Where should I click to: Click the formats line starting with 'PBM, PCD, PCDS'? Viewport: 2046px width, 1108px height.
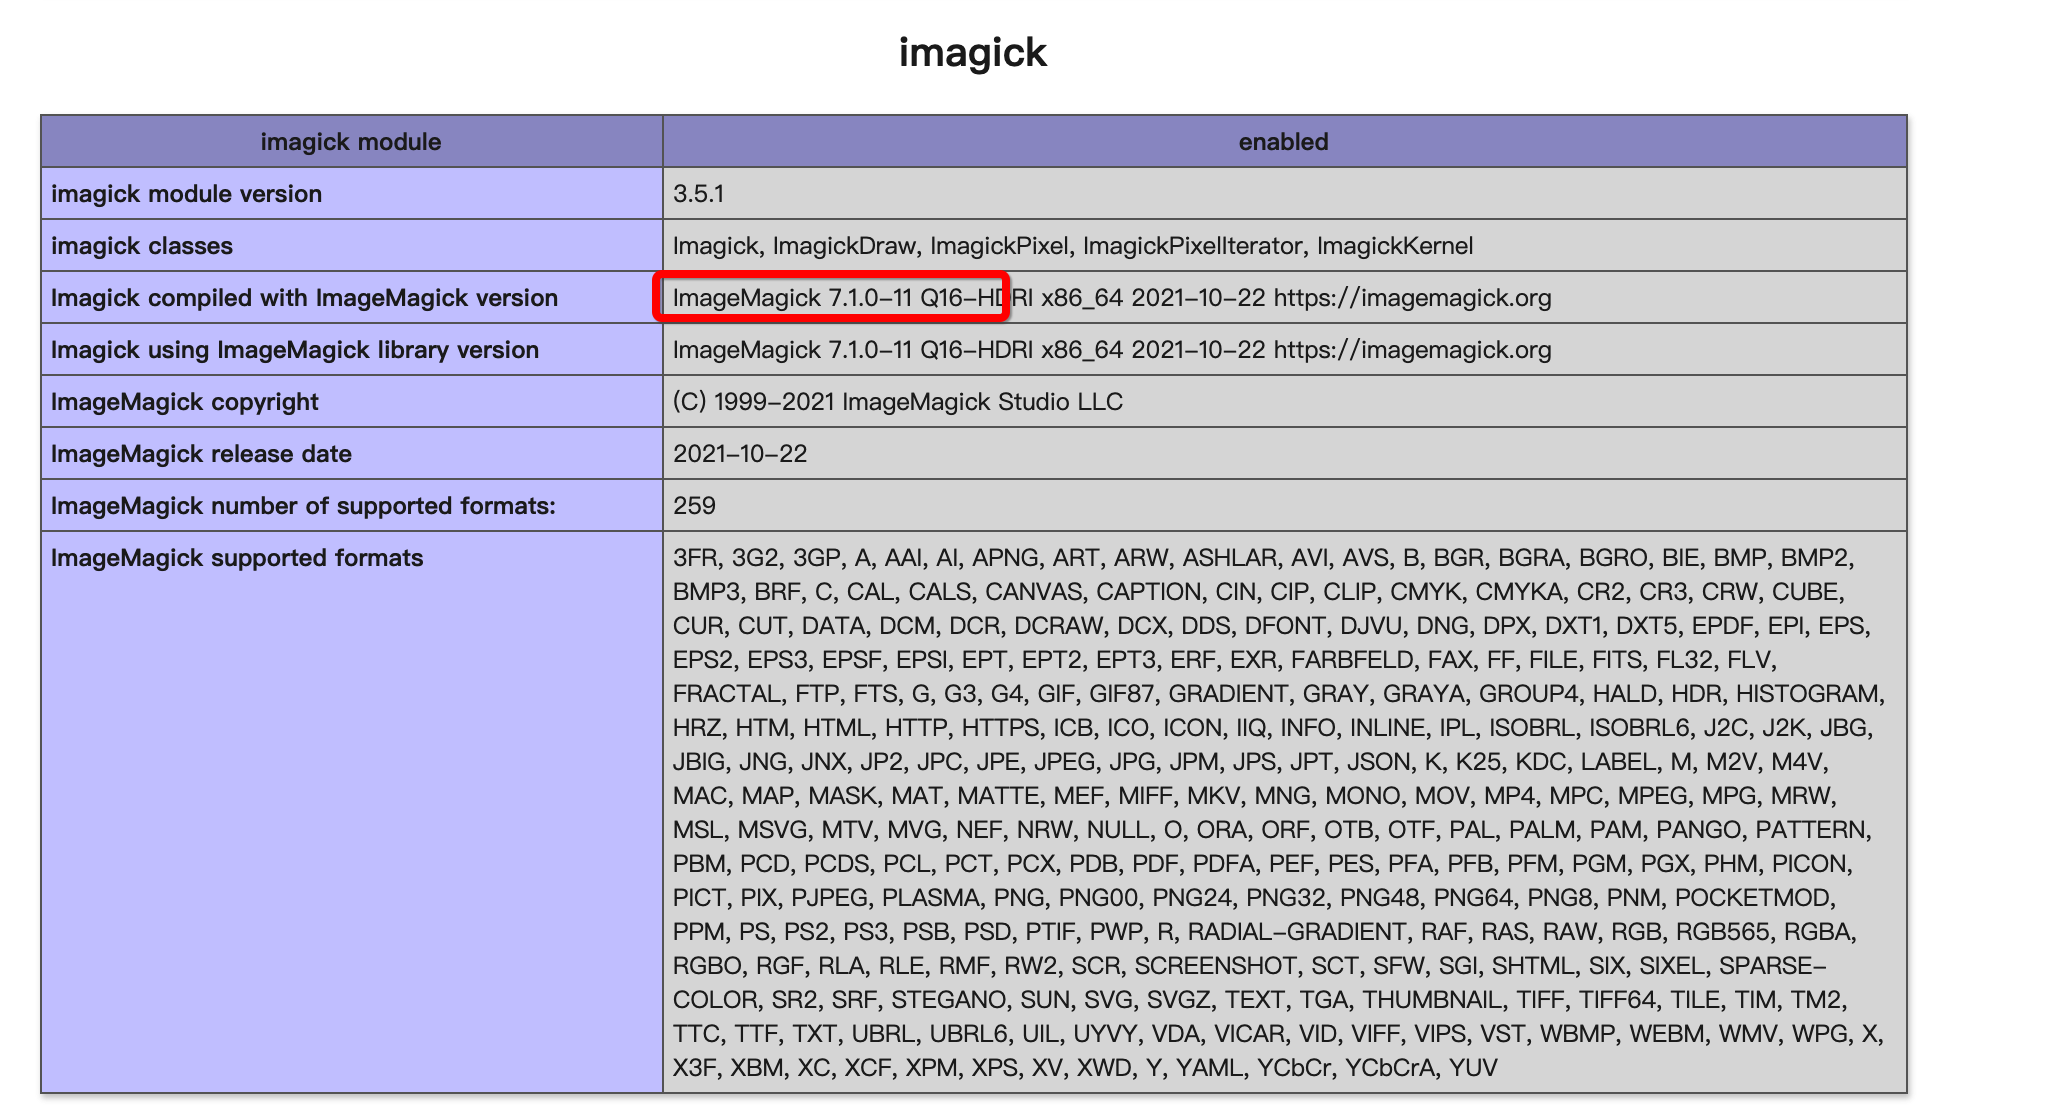pos(1263,863)
